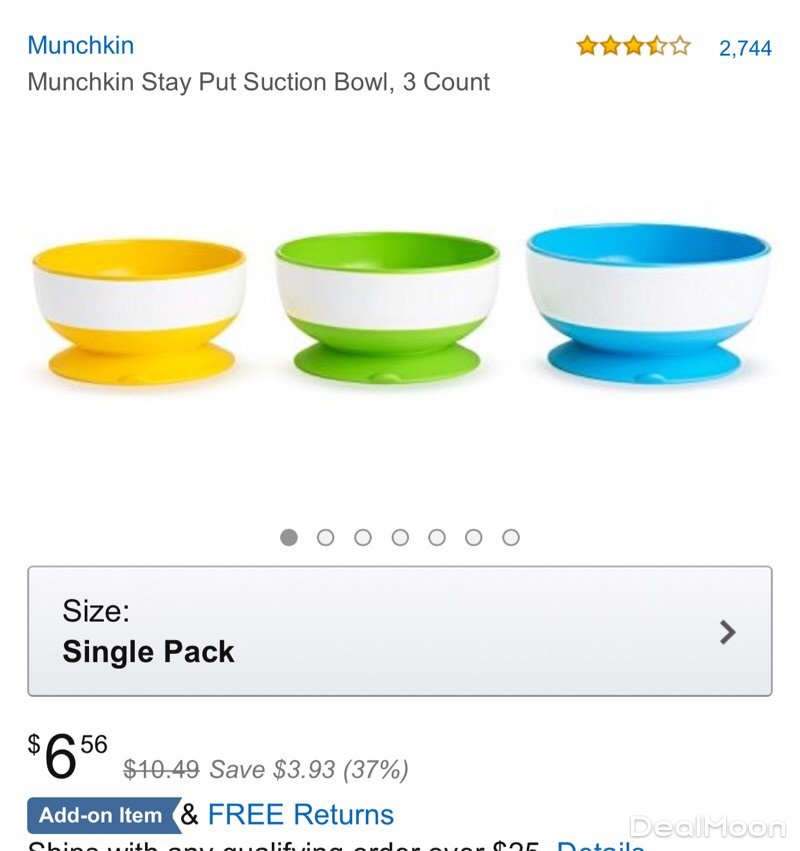
Task: Go to the second carousel image dot
Action: (x=326, y=538)
